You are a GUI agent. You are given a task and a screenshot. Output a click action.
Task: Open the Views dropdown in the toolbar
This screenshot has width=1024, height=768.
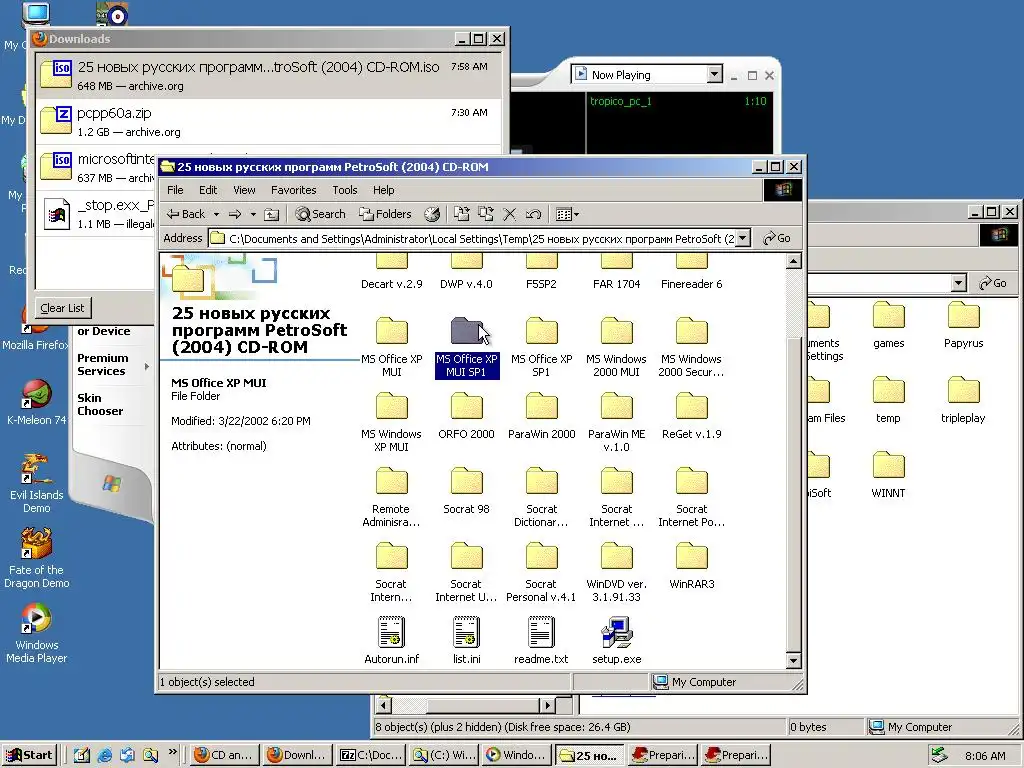coord(567,214)
